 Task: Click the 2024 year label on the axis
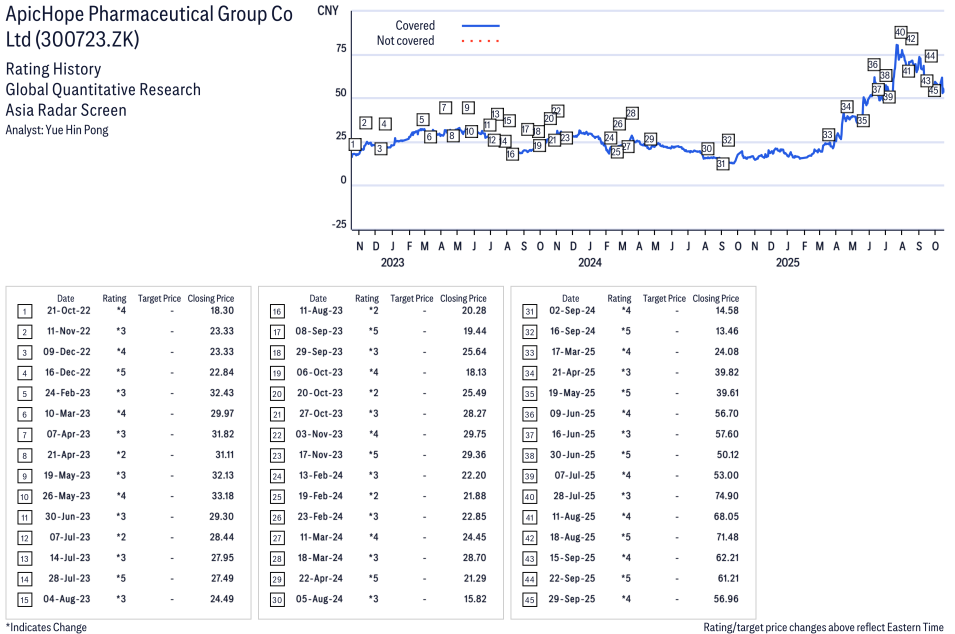click(x=589, y=263)
